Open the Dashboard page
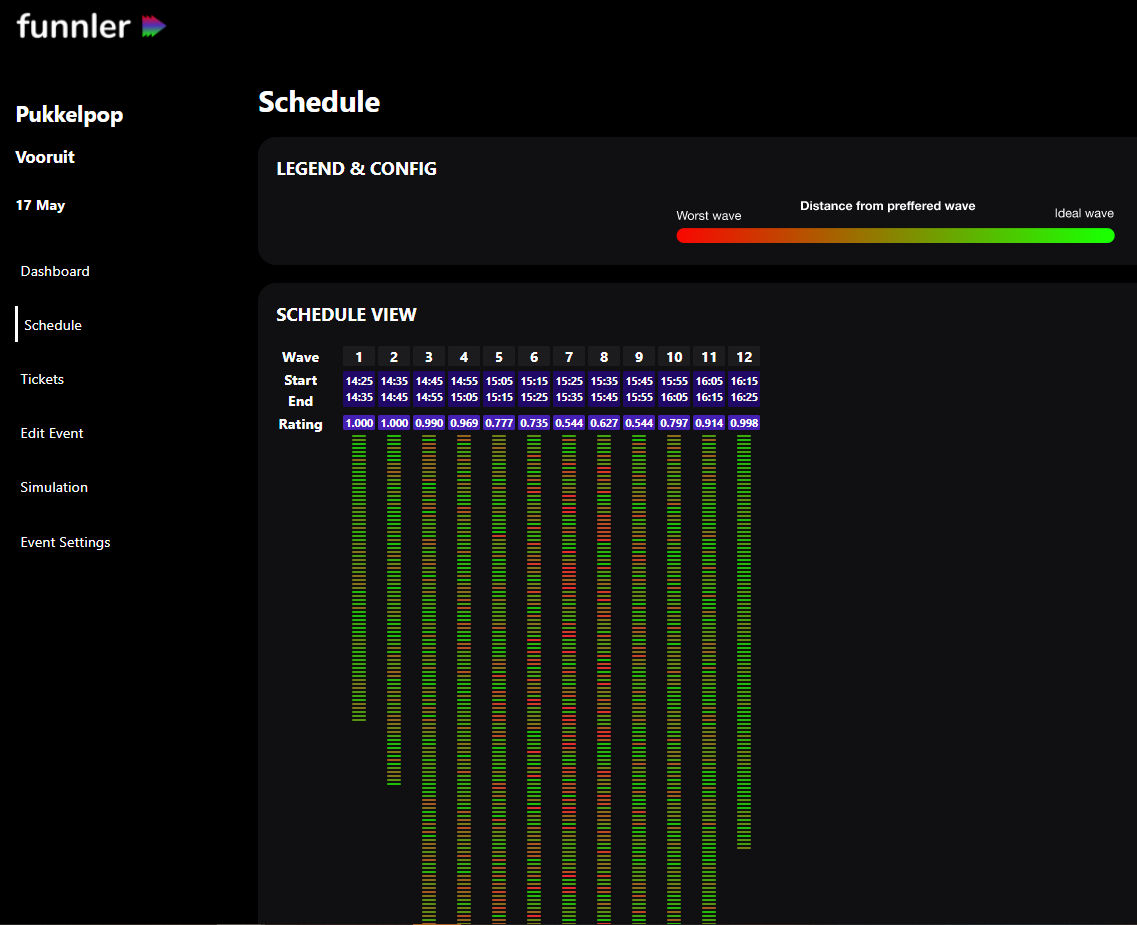The width and height of the screenshot is (1137, 925). pyautogui.click(x=55, y=271)
